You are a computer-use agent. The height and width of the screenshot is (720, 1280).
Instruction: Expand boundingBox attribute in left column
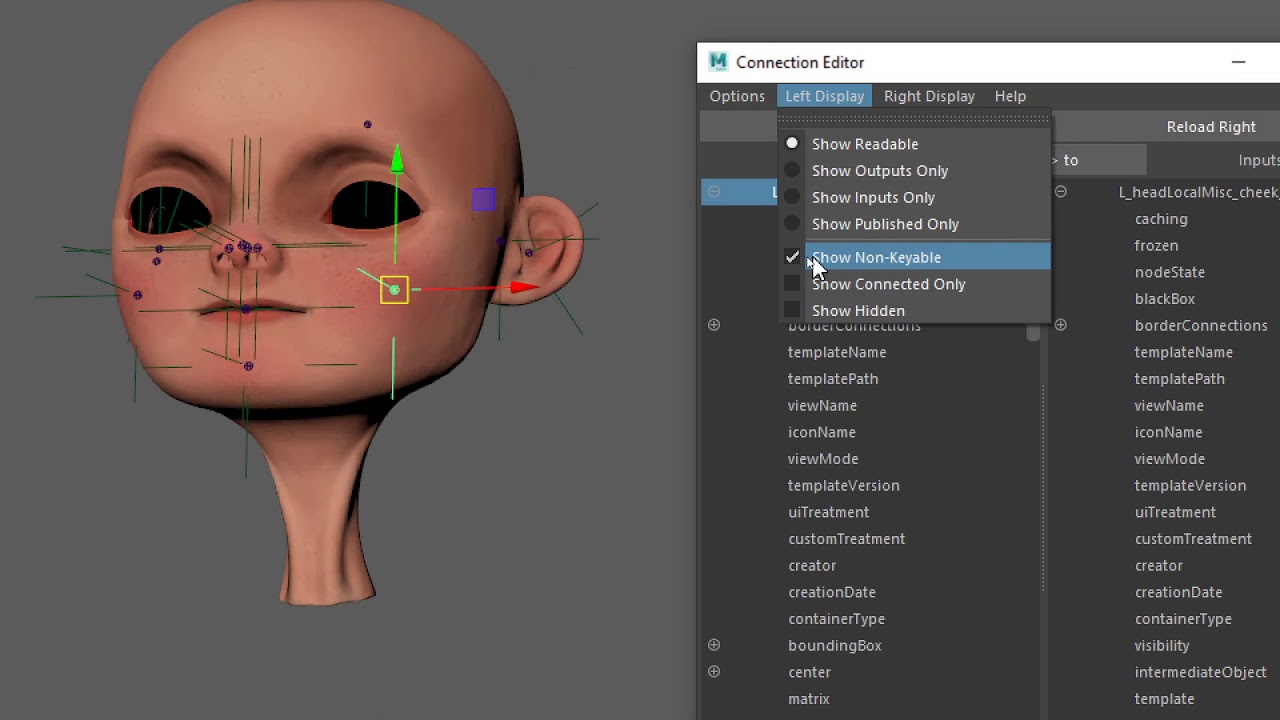714,645
